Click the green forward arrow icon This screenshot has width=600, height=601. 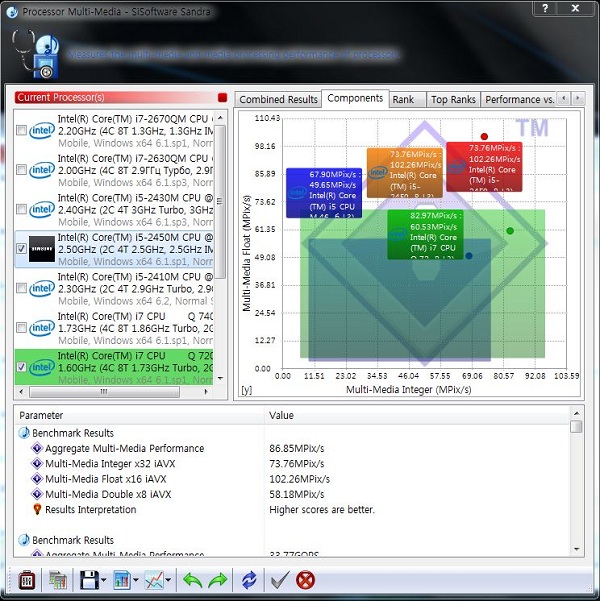click(217, 580)
